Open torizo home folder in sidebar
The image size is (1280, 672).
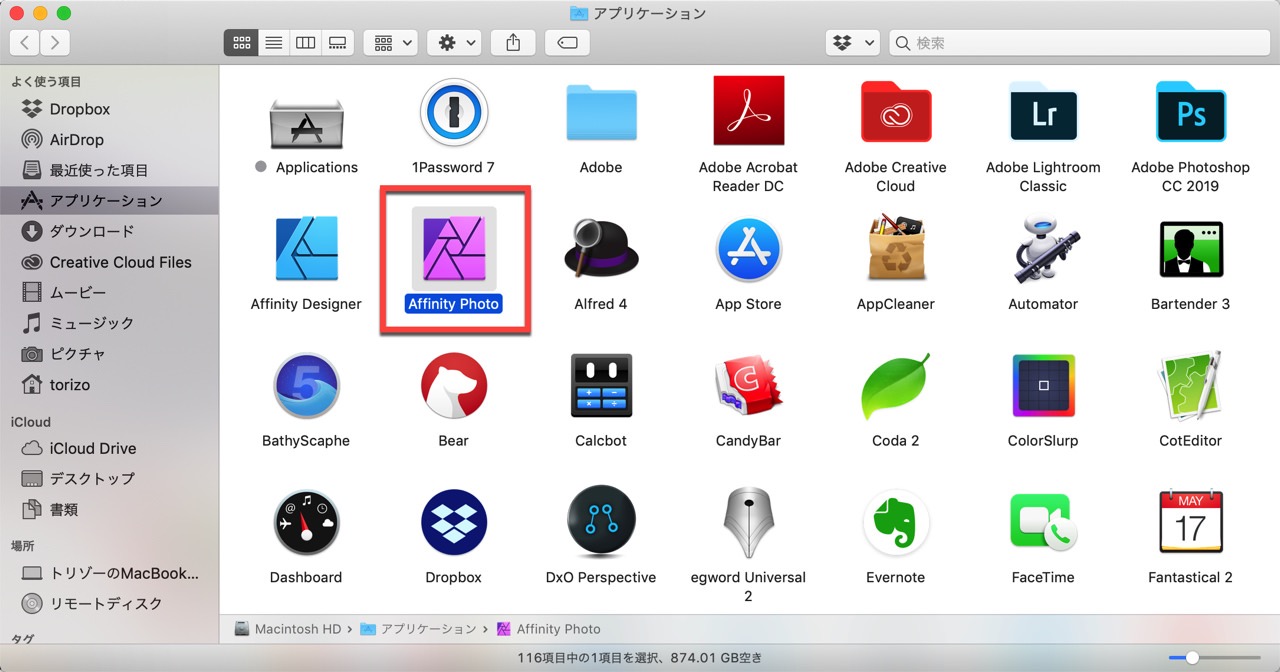(109, 385)
